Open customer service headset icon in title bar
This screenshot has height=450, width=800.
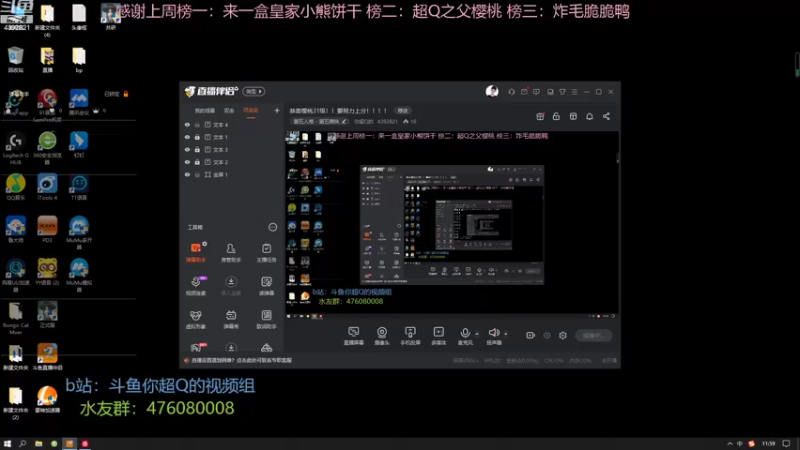511,92
